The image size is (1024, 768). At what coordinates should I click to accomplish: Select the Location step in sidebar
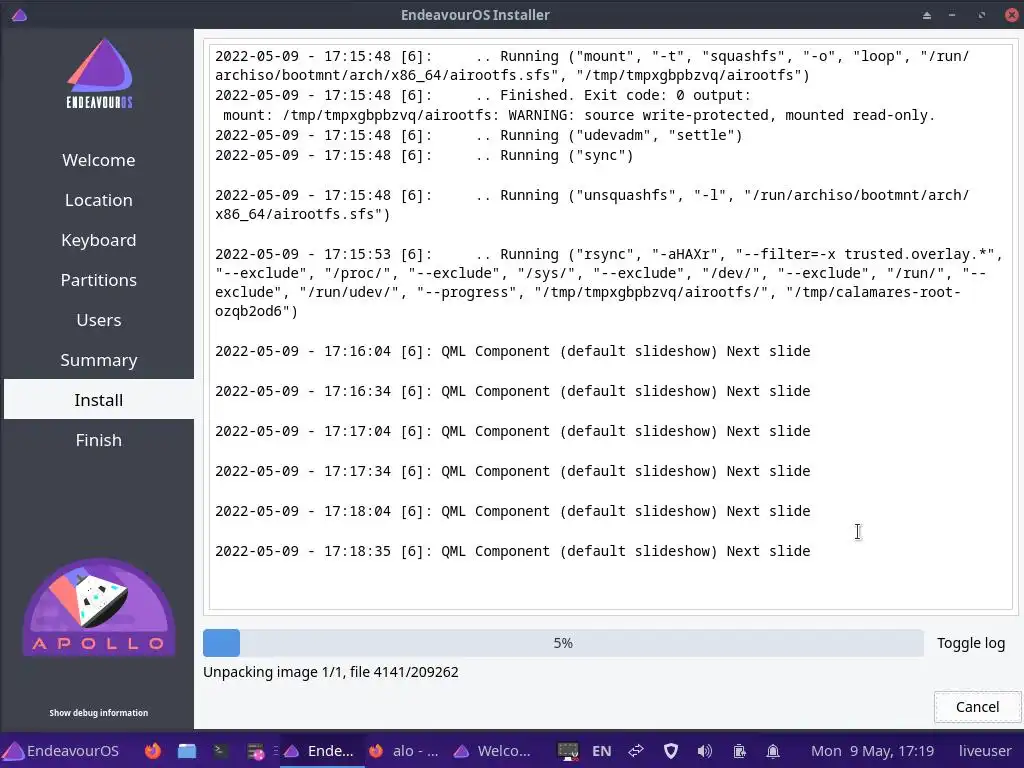pos(99,200)
